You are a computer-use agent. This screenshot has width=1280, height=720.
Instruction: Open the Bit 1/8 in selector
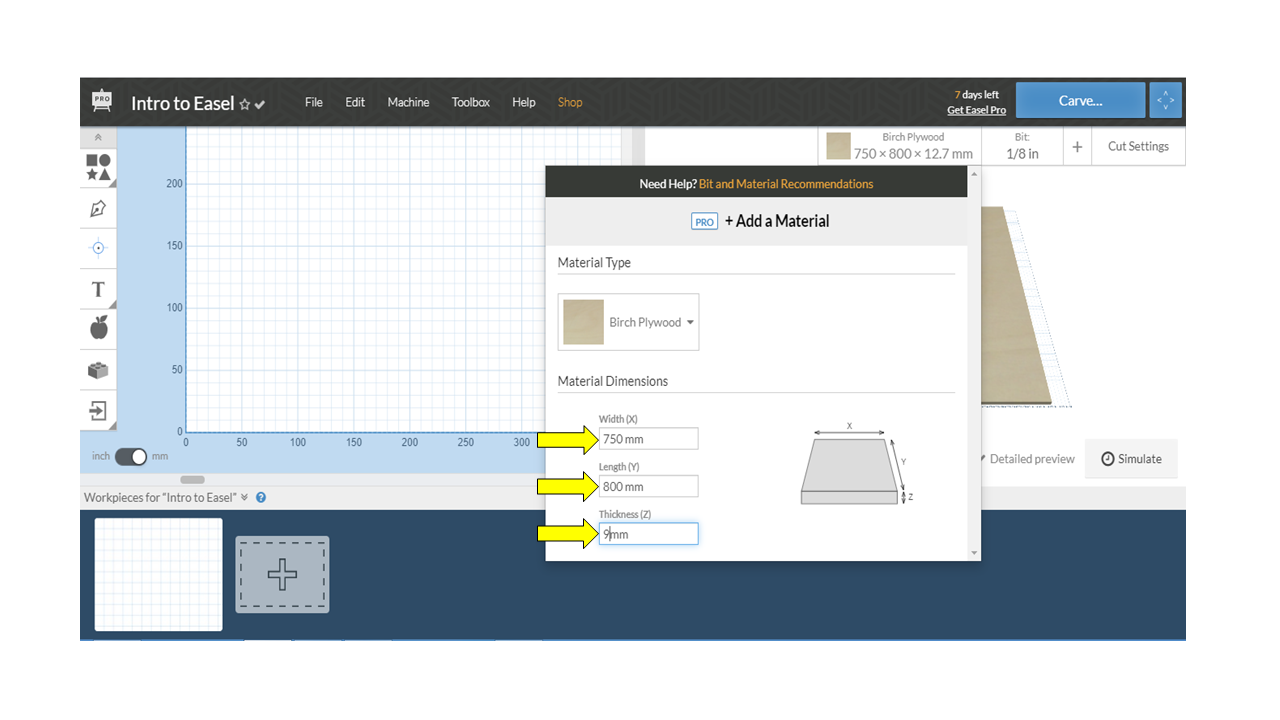point(1022,147)
